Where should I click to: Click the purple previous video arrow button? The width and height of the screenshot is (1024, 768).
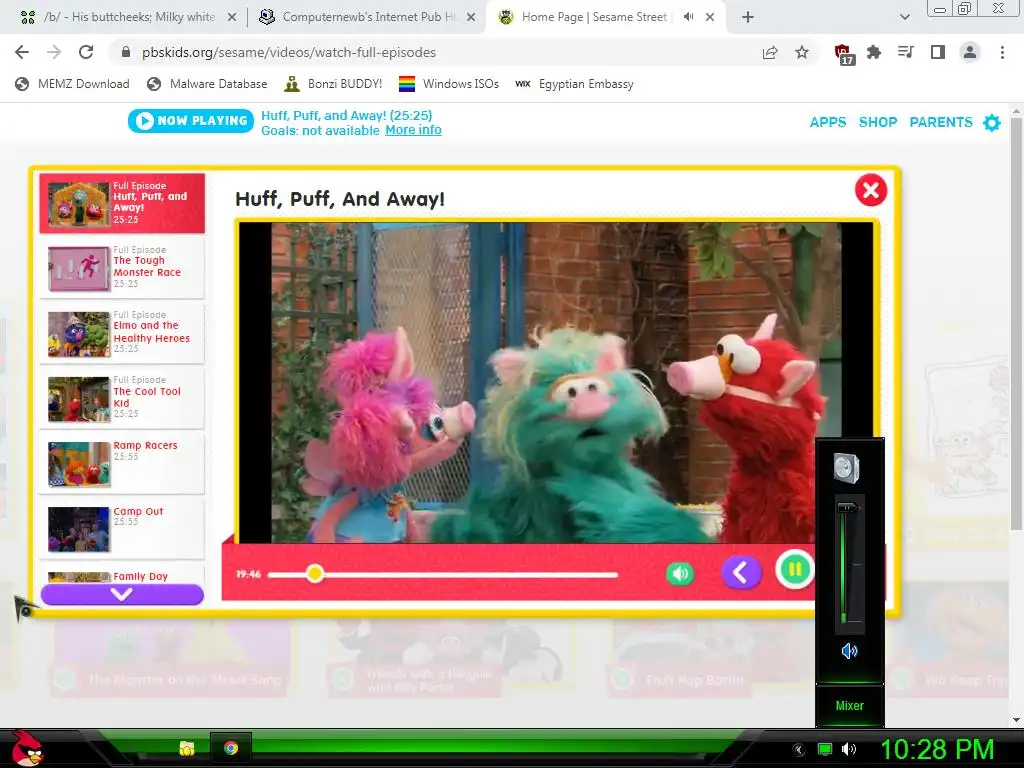tap(741, 573)
